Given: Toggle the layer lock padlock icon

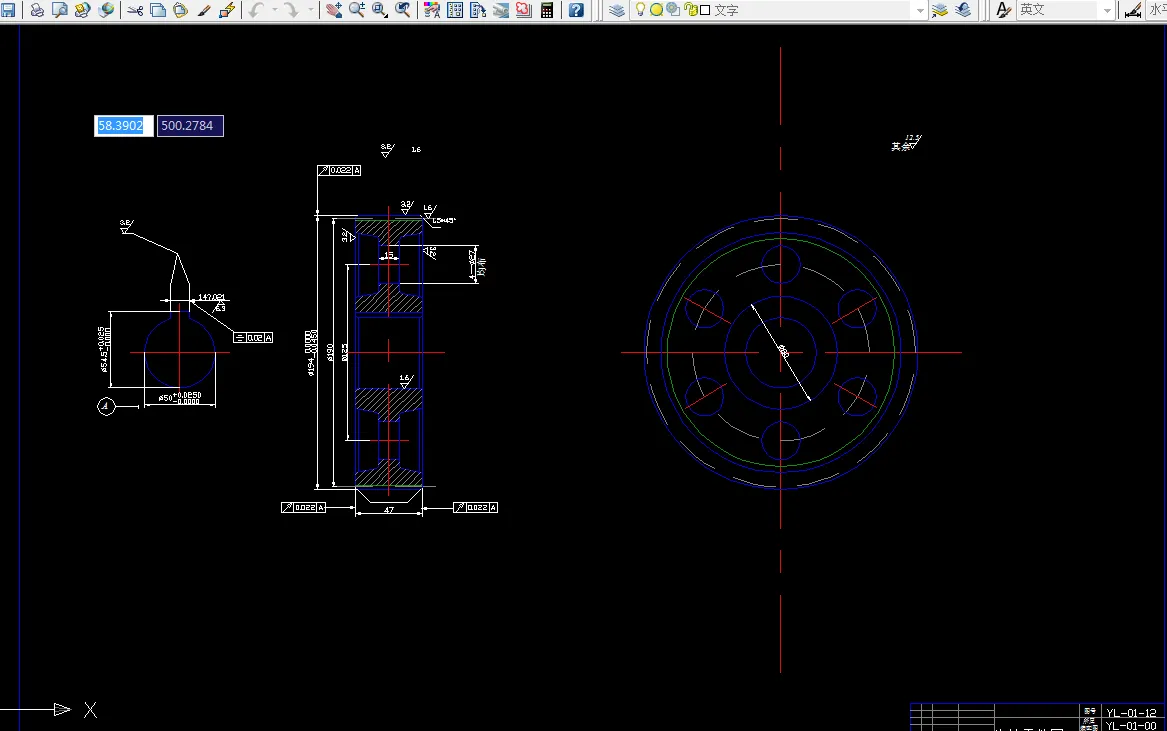Looking at the screenshot, I should tap(691, 10).
